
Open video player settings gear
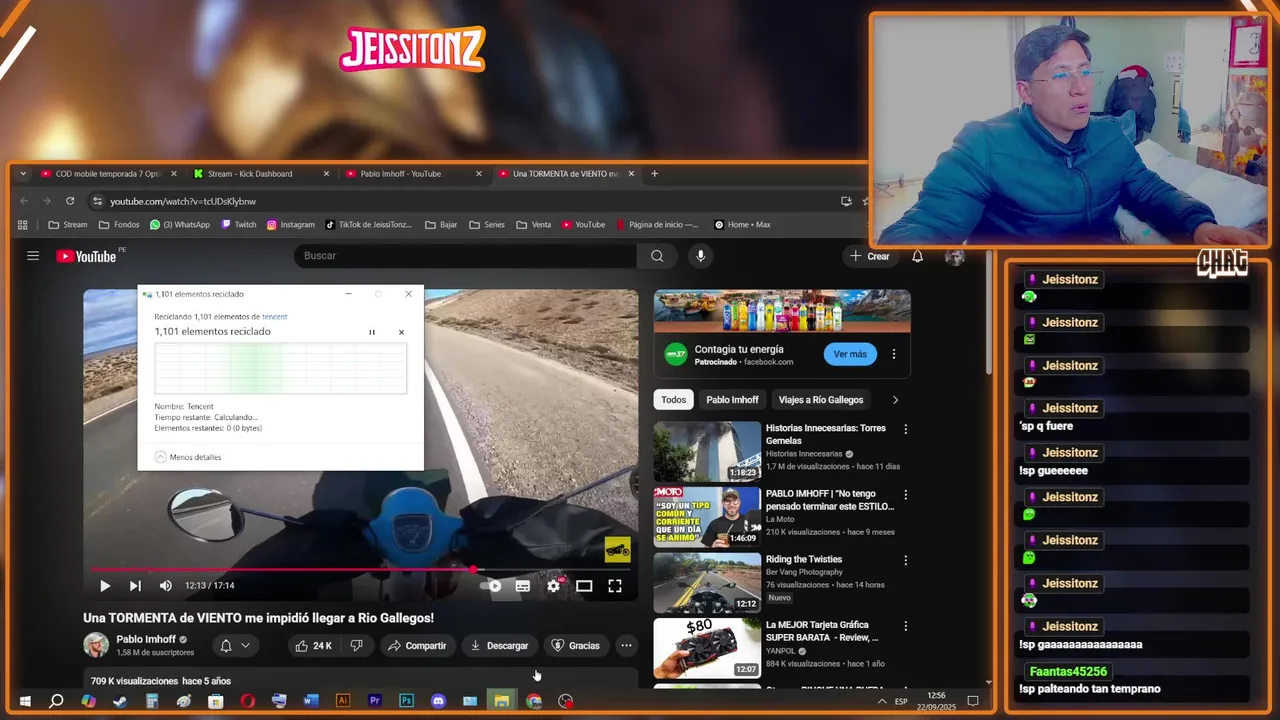[553, 586]
